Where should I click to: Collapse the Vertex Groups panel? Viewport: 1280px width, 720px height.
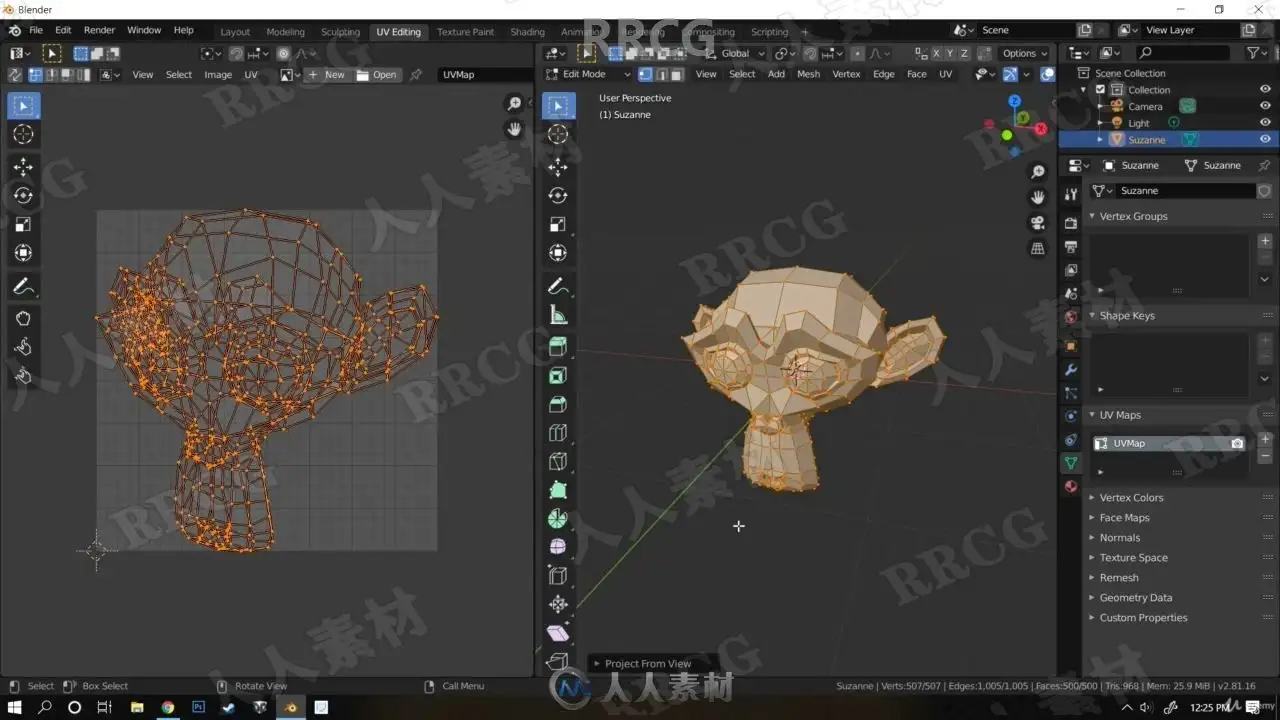[x=1092, y=216]
